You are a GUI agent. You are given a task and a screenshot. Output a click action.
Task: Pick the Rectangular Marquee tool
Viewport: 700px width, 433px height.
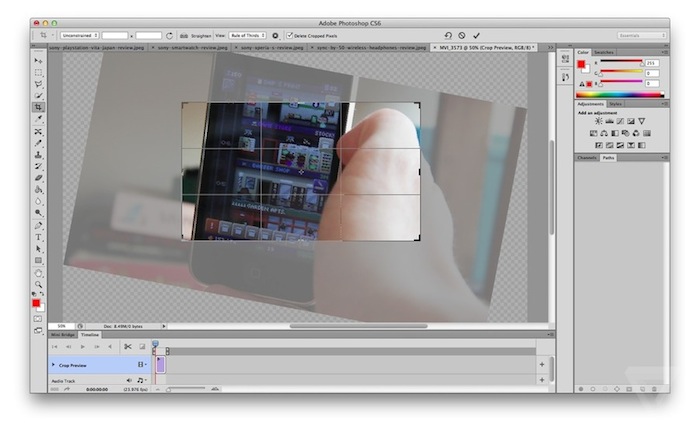(x=38, y=73)
